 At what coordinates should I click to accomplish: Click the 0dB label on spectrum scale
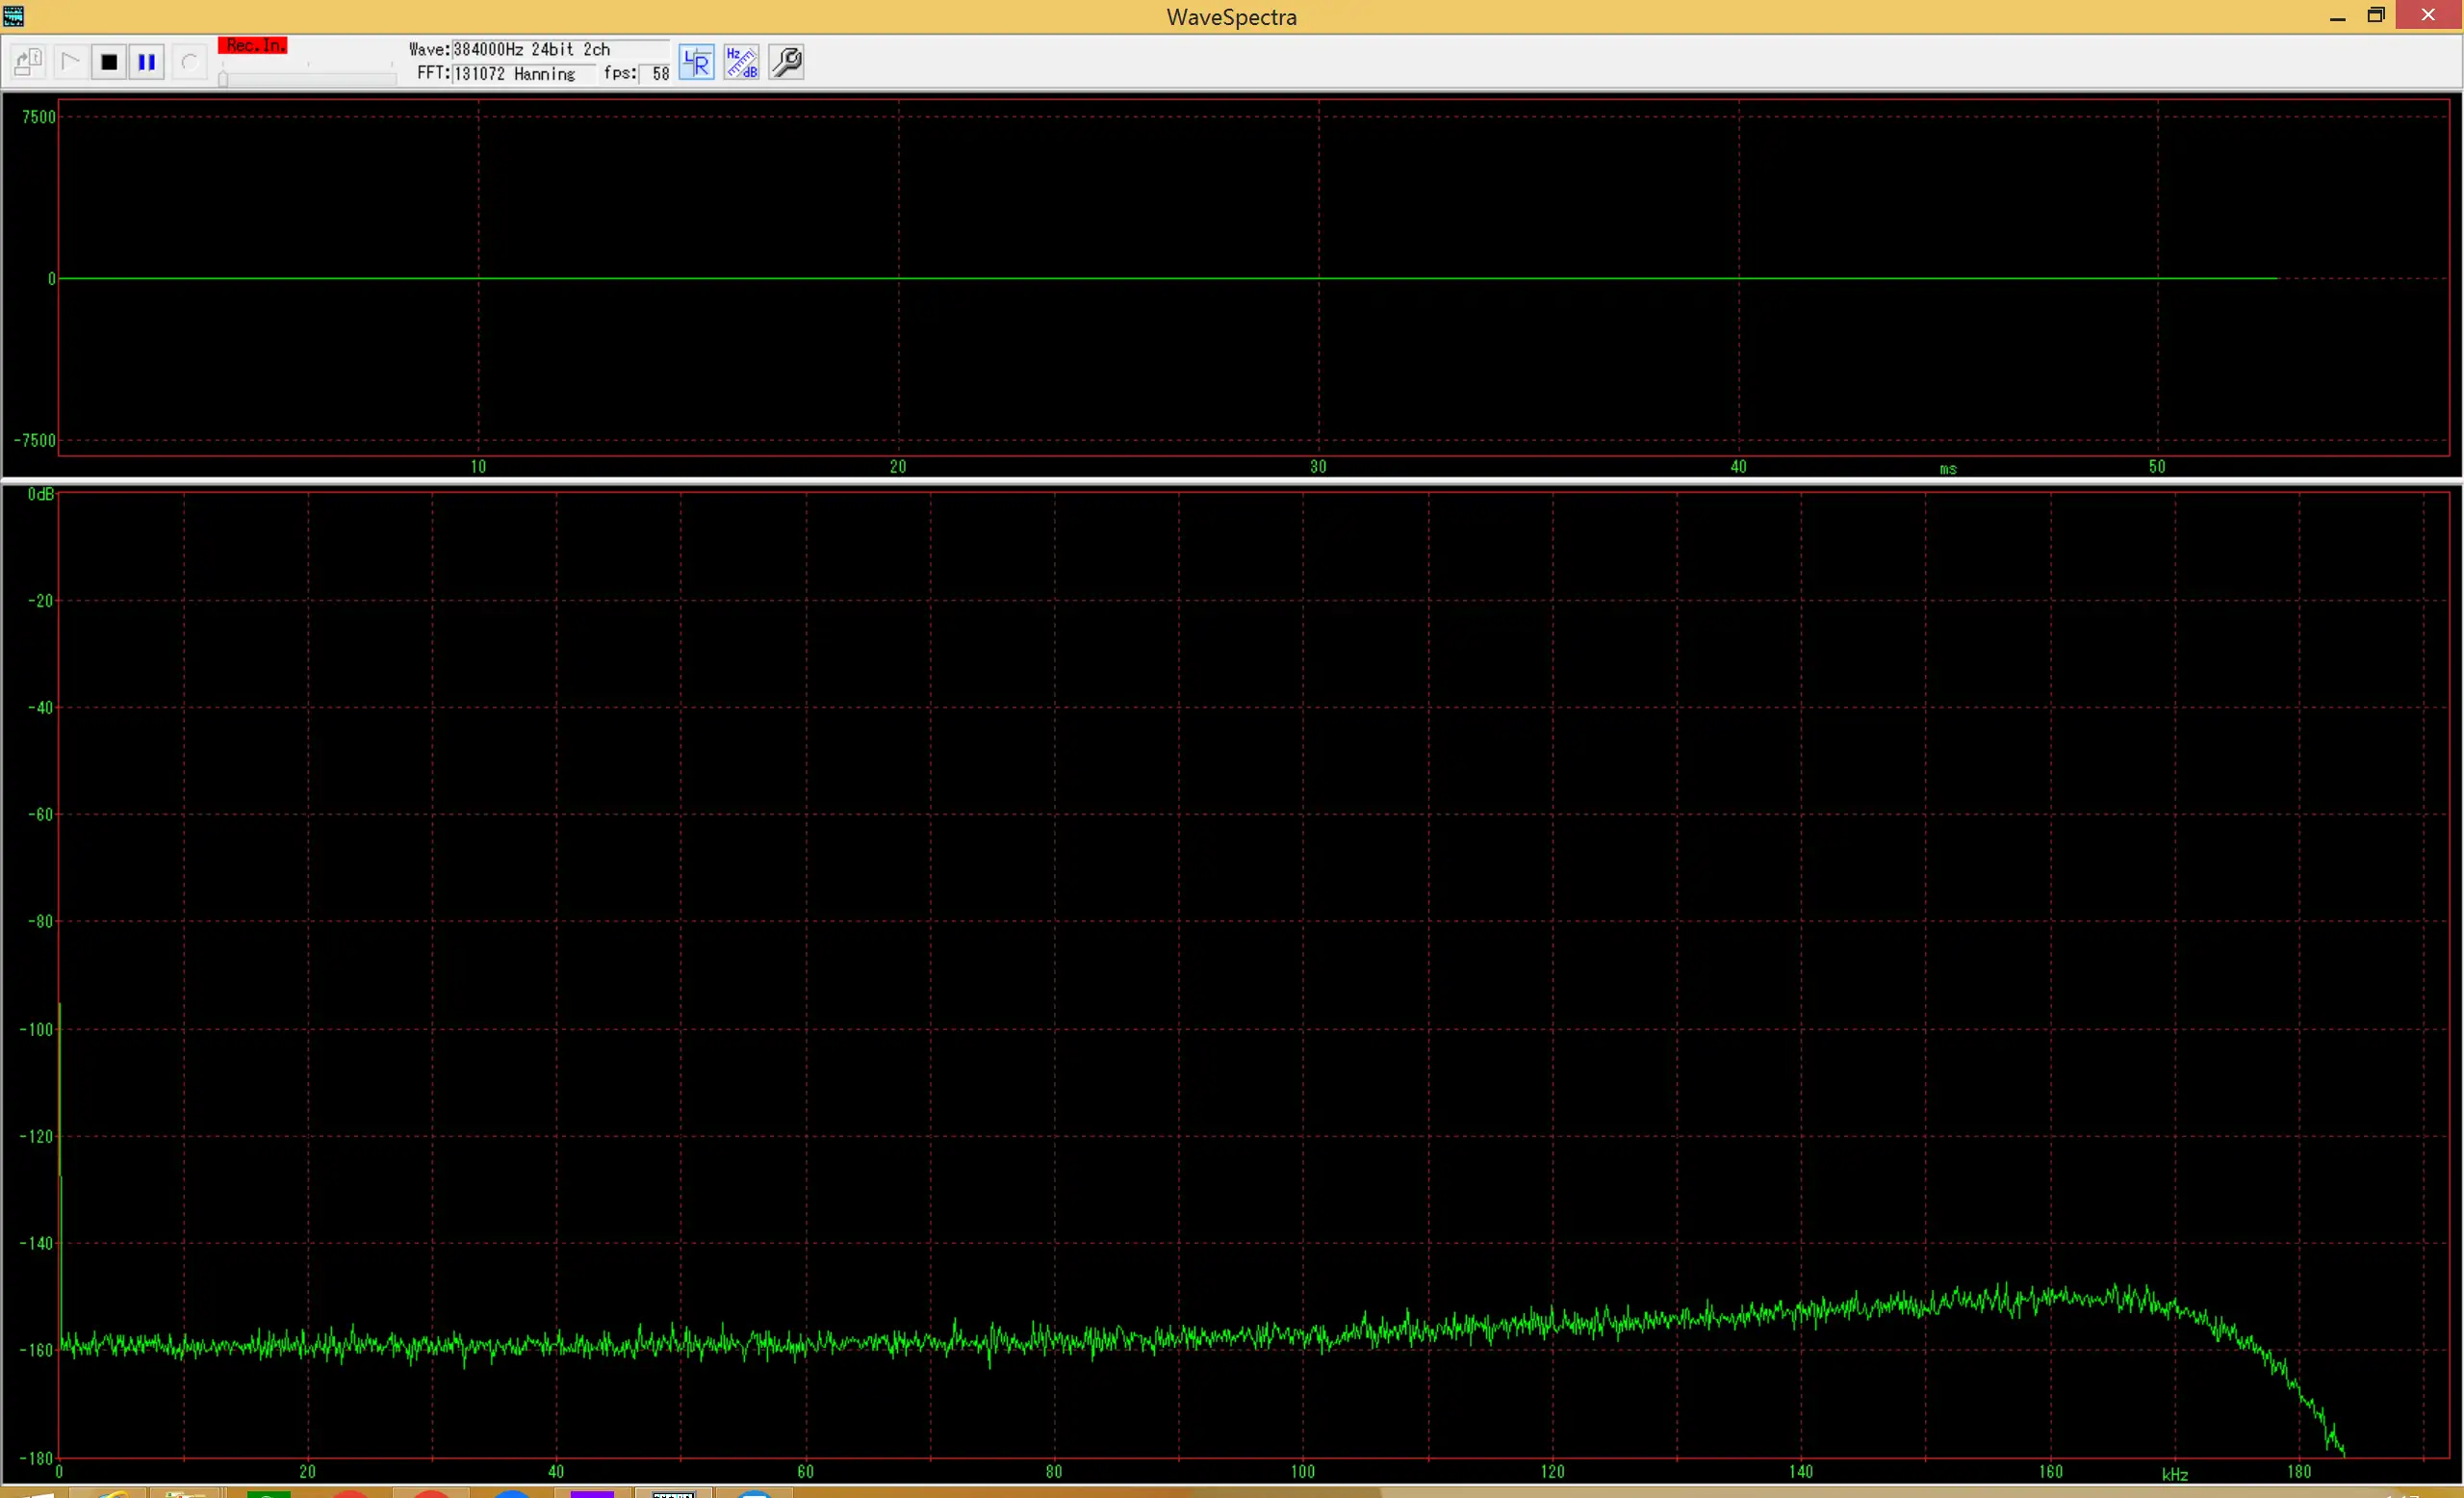(x=41, y=494)
